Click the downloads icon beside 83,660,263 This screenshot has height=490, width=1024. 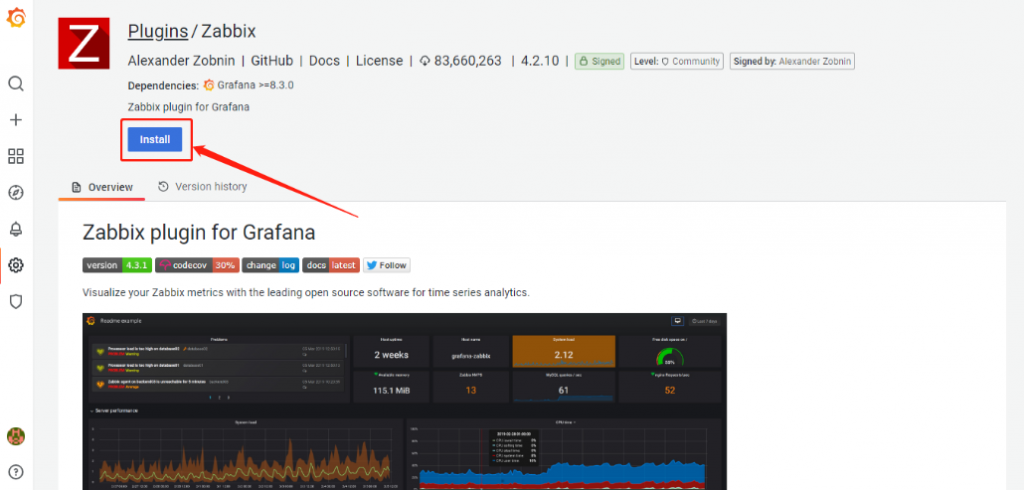coord(424,61)
